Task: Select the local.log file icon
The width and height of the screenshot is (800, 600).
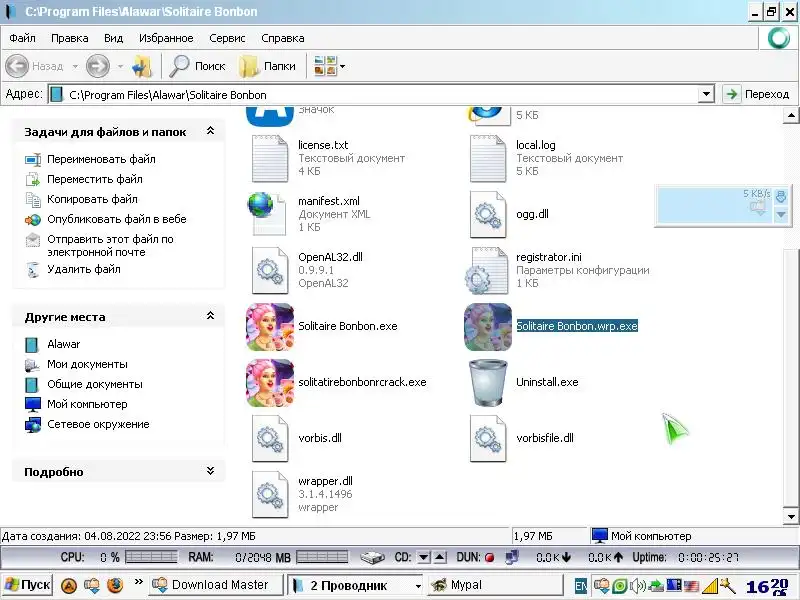Action: pyautogui.click(x=488, y=158)
